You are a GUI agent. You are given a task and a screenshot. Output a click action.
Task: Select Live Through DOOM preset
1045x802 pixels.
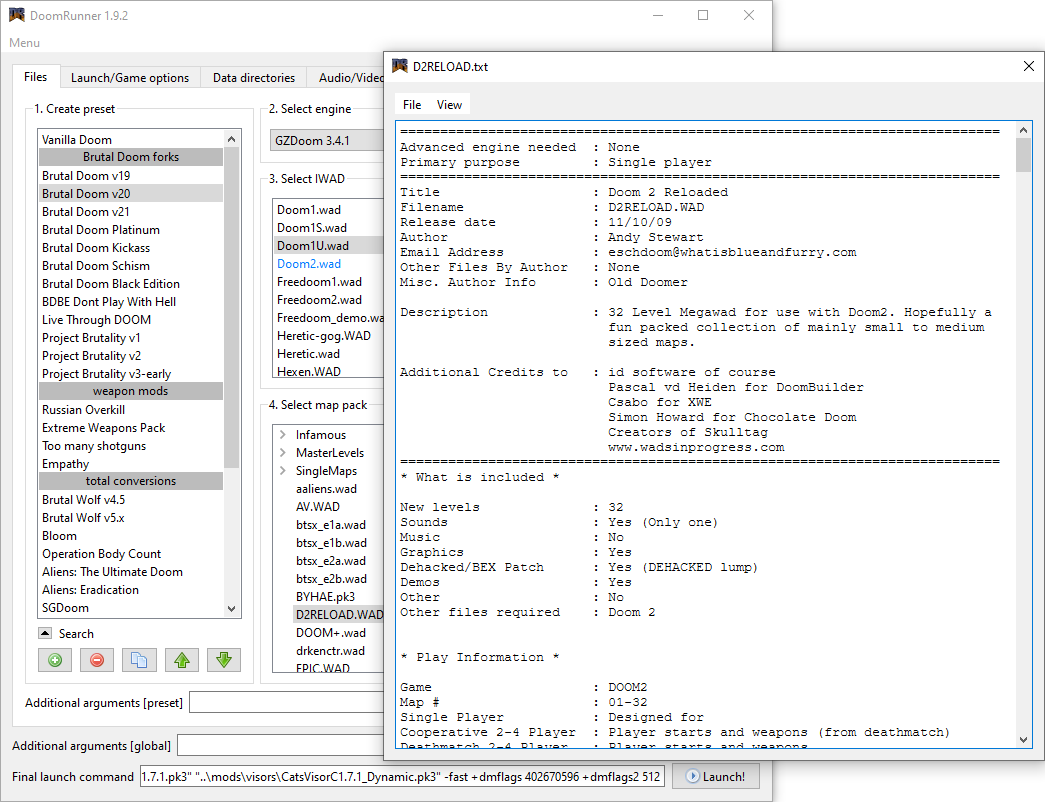(131, 319)
